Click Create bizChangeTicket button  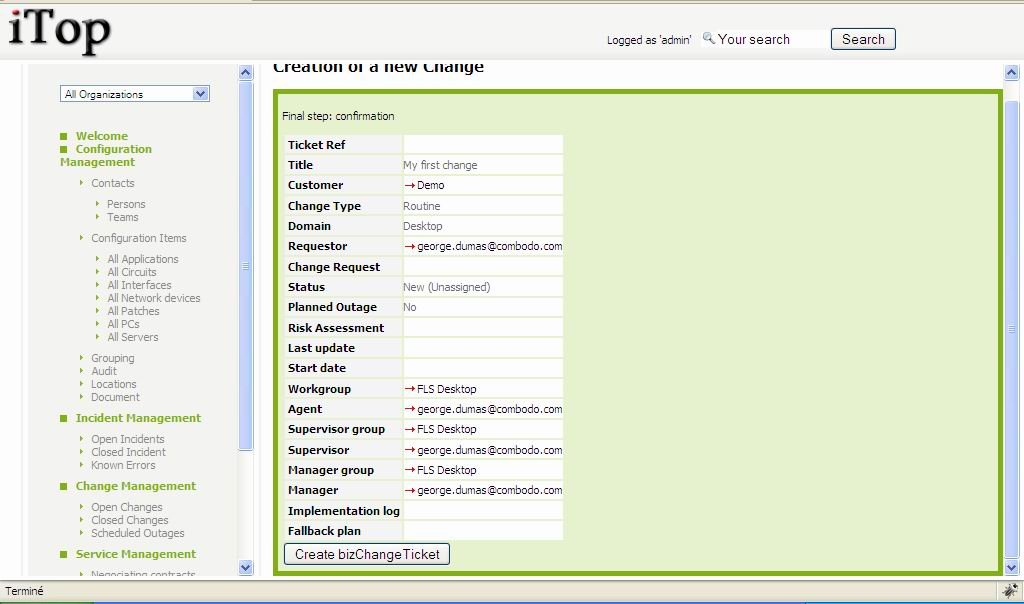pos(367,554)
